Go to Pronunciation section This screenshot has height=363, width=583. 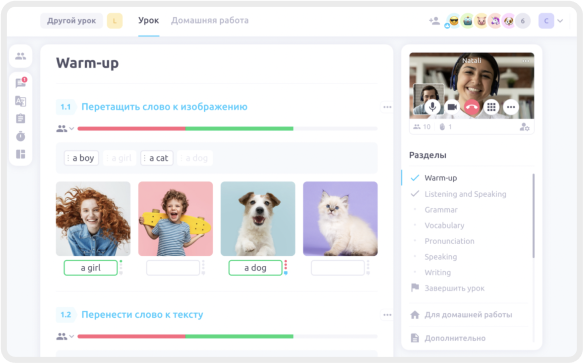coord(449,241)
